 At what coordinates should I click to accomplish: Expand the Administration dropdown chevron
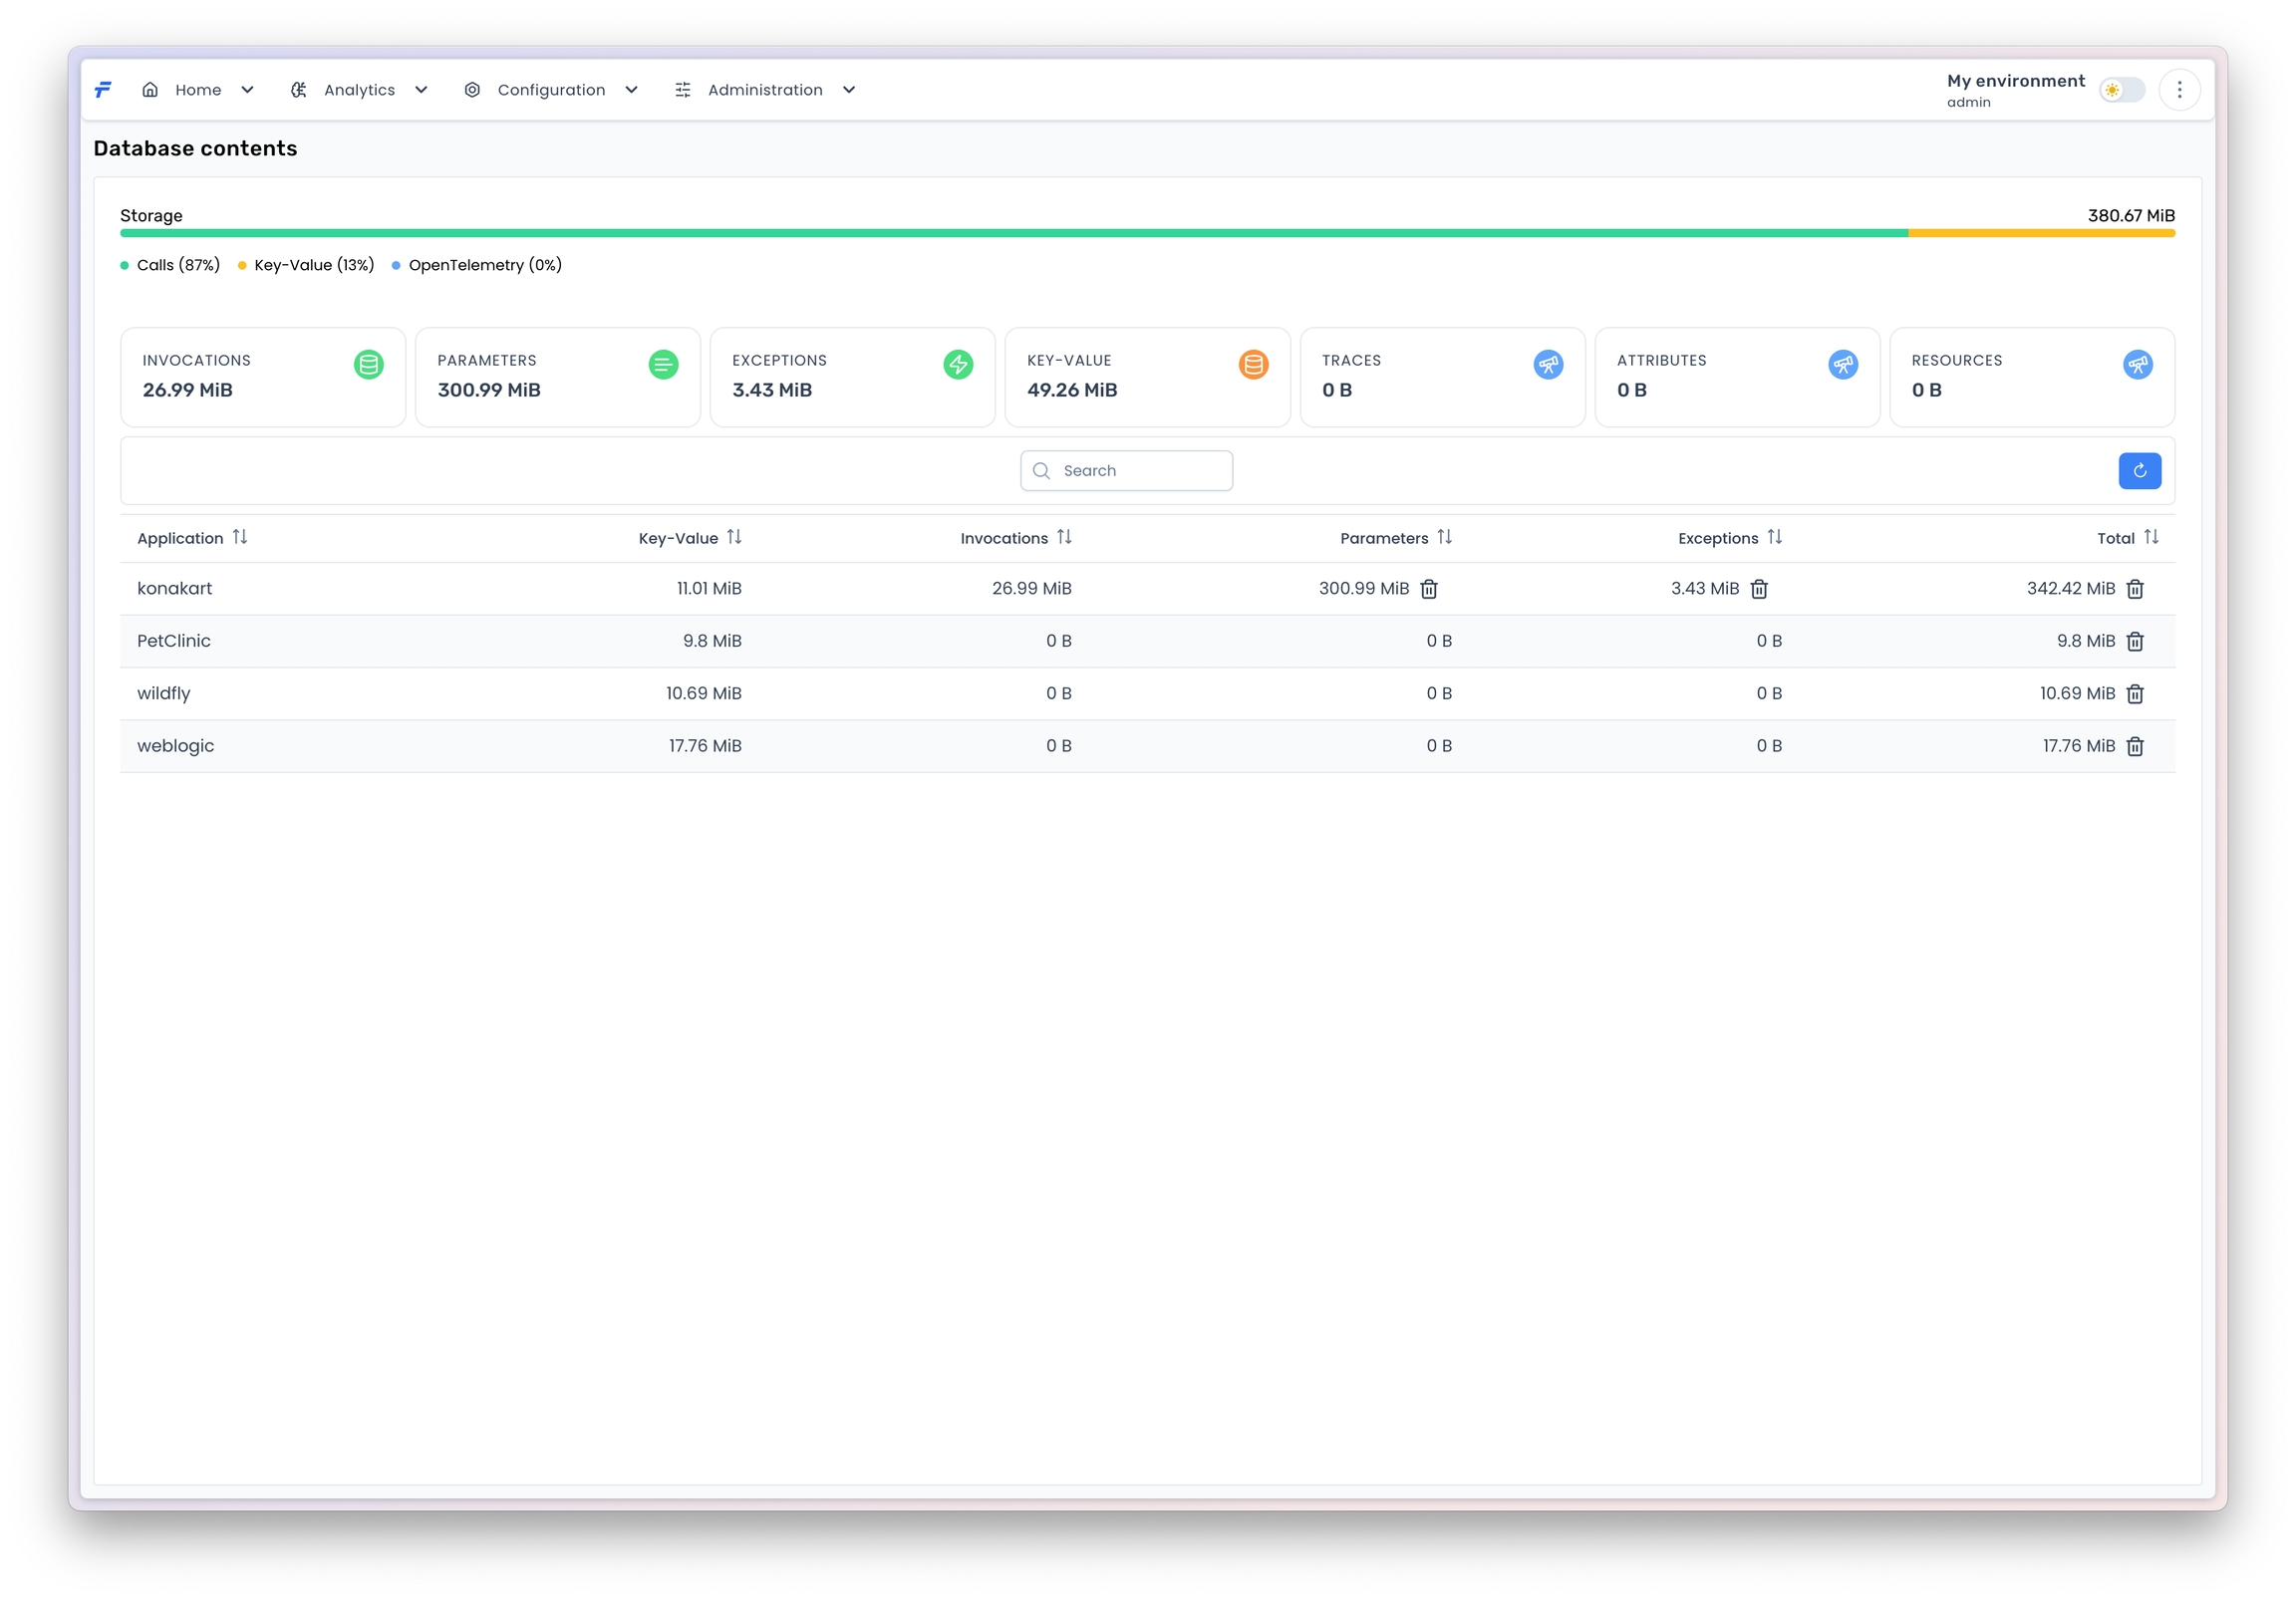pos(849,90)
